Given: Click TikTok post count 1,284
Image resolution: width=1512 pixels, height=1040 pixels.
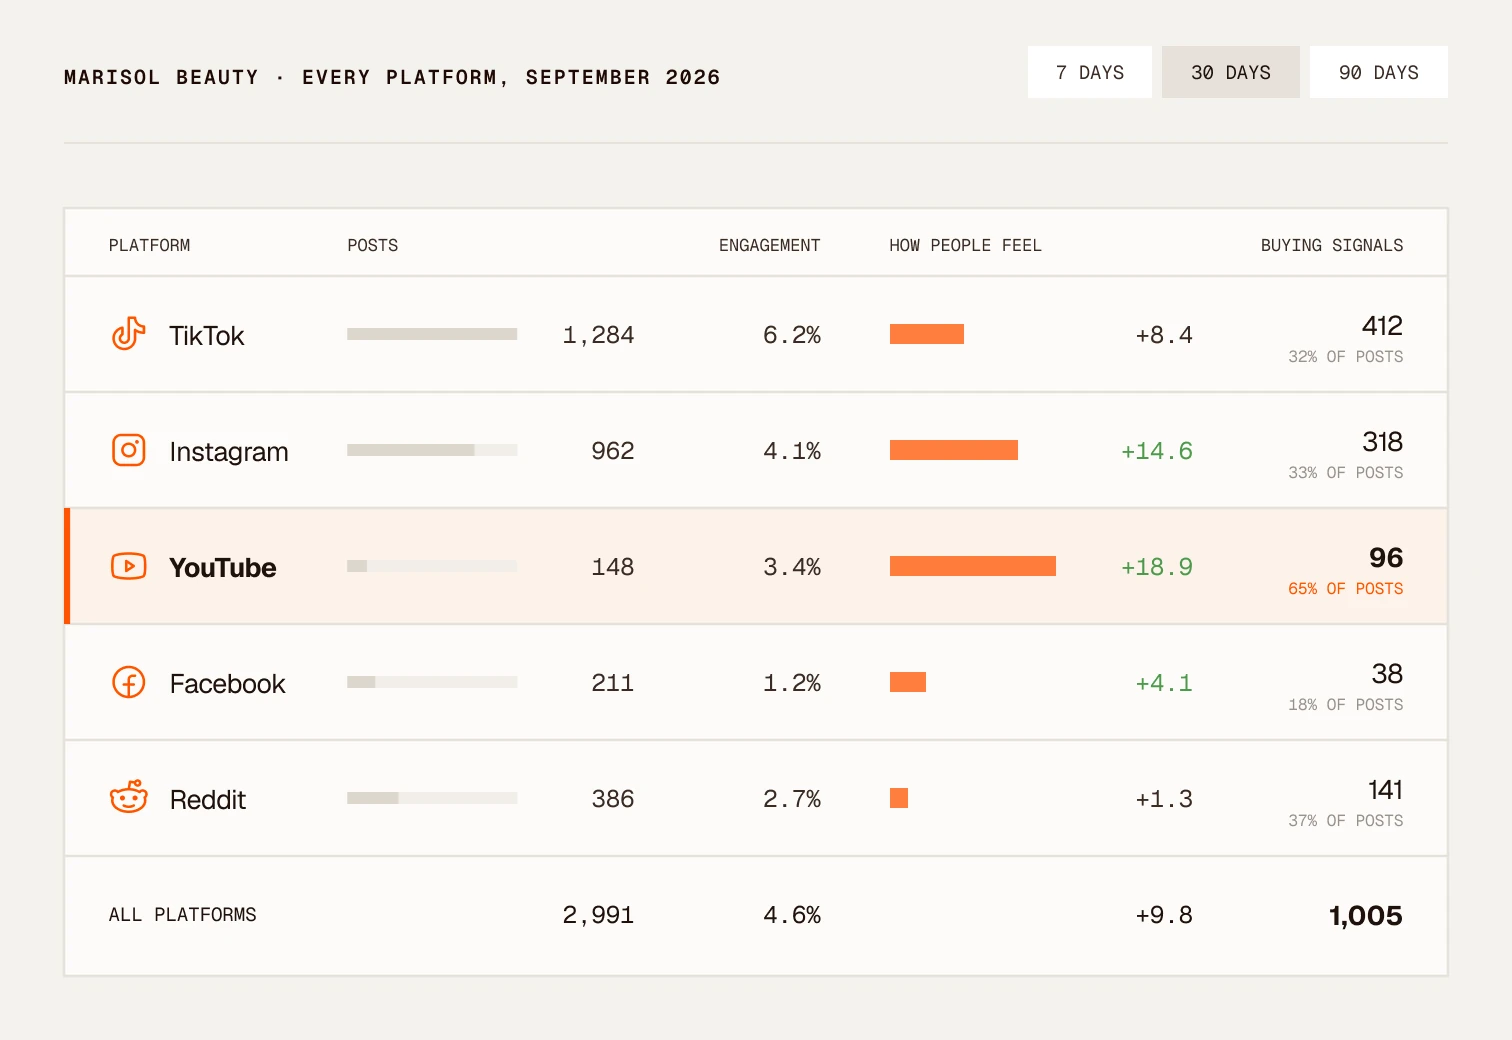Looking at the screenshot, I should (598, 335).
